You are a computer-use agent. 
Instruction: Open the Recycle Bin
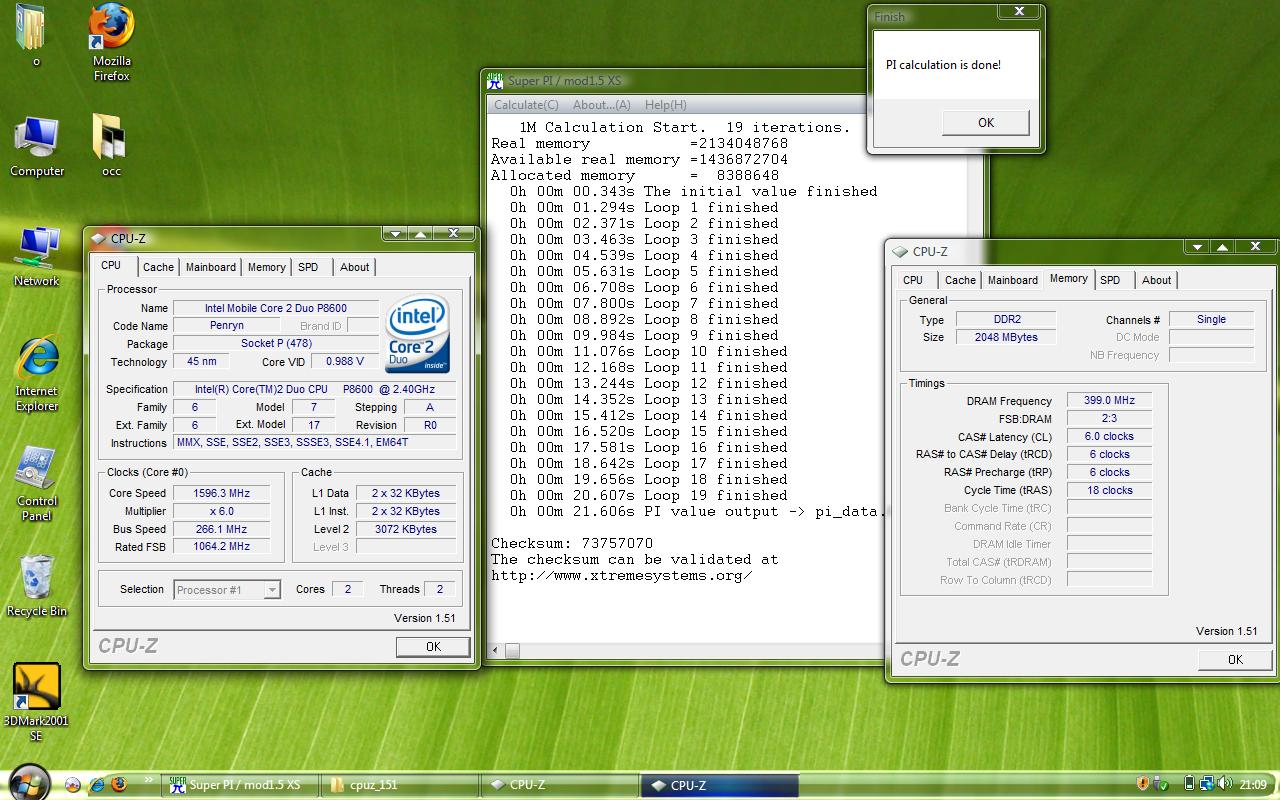pyautogui.click(x=37, y=586)
